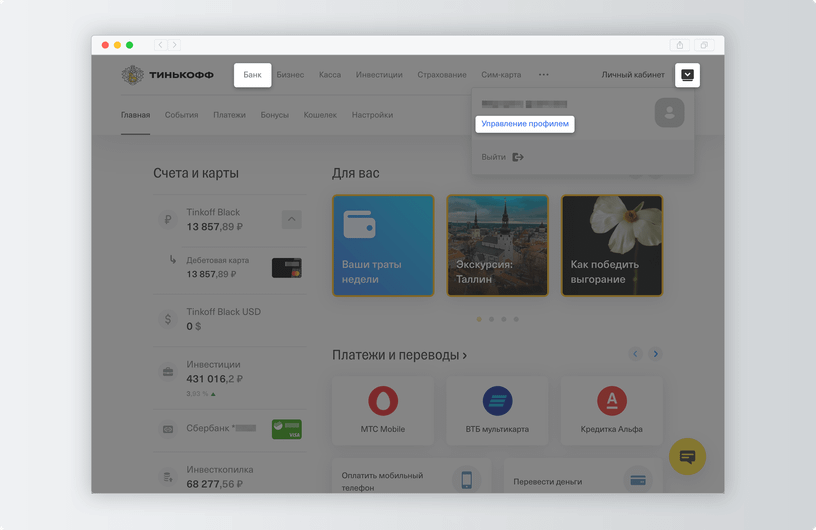
Task: Open the Дебетовая карта row
Action: tap(230, 268)
